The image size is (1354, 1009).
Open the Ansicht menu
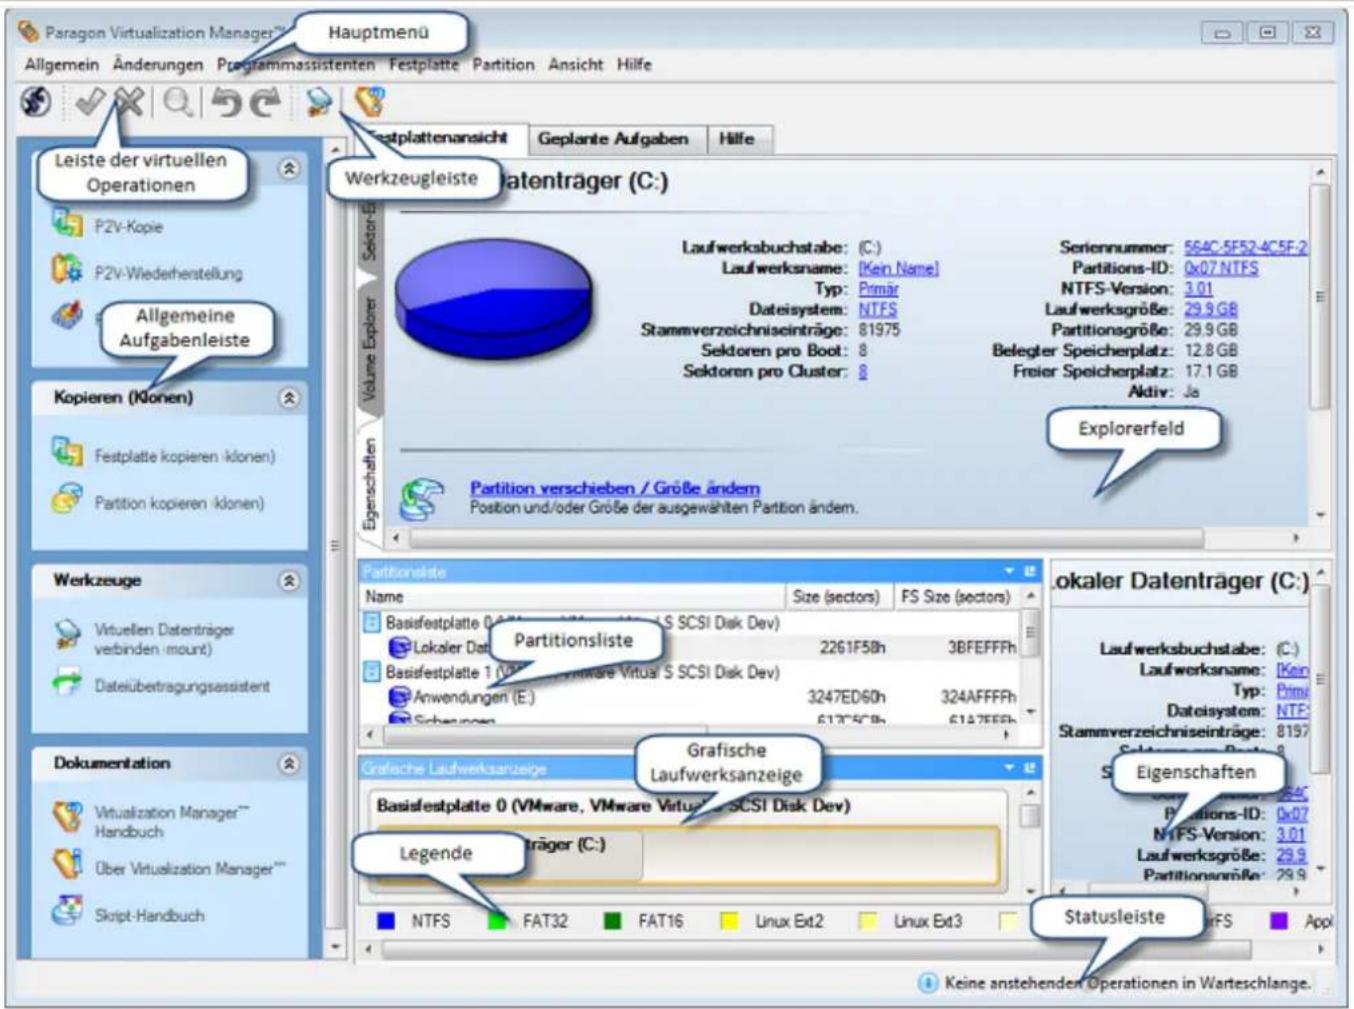576,64
